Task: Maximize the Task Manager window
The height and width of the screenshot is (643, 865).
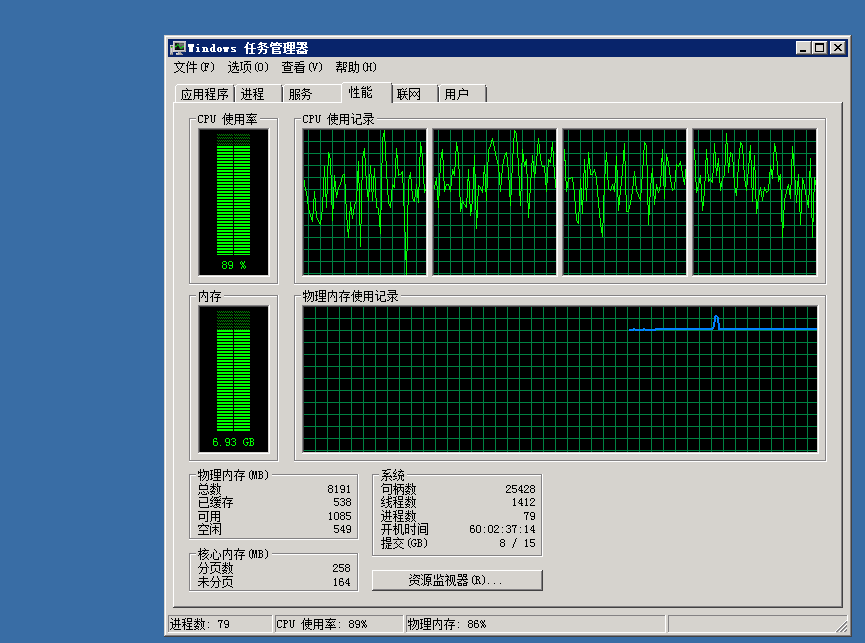Action: [820, 48]
